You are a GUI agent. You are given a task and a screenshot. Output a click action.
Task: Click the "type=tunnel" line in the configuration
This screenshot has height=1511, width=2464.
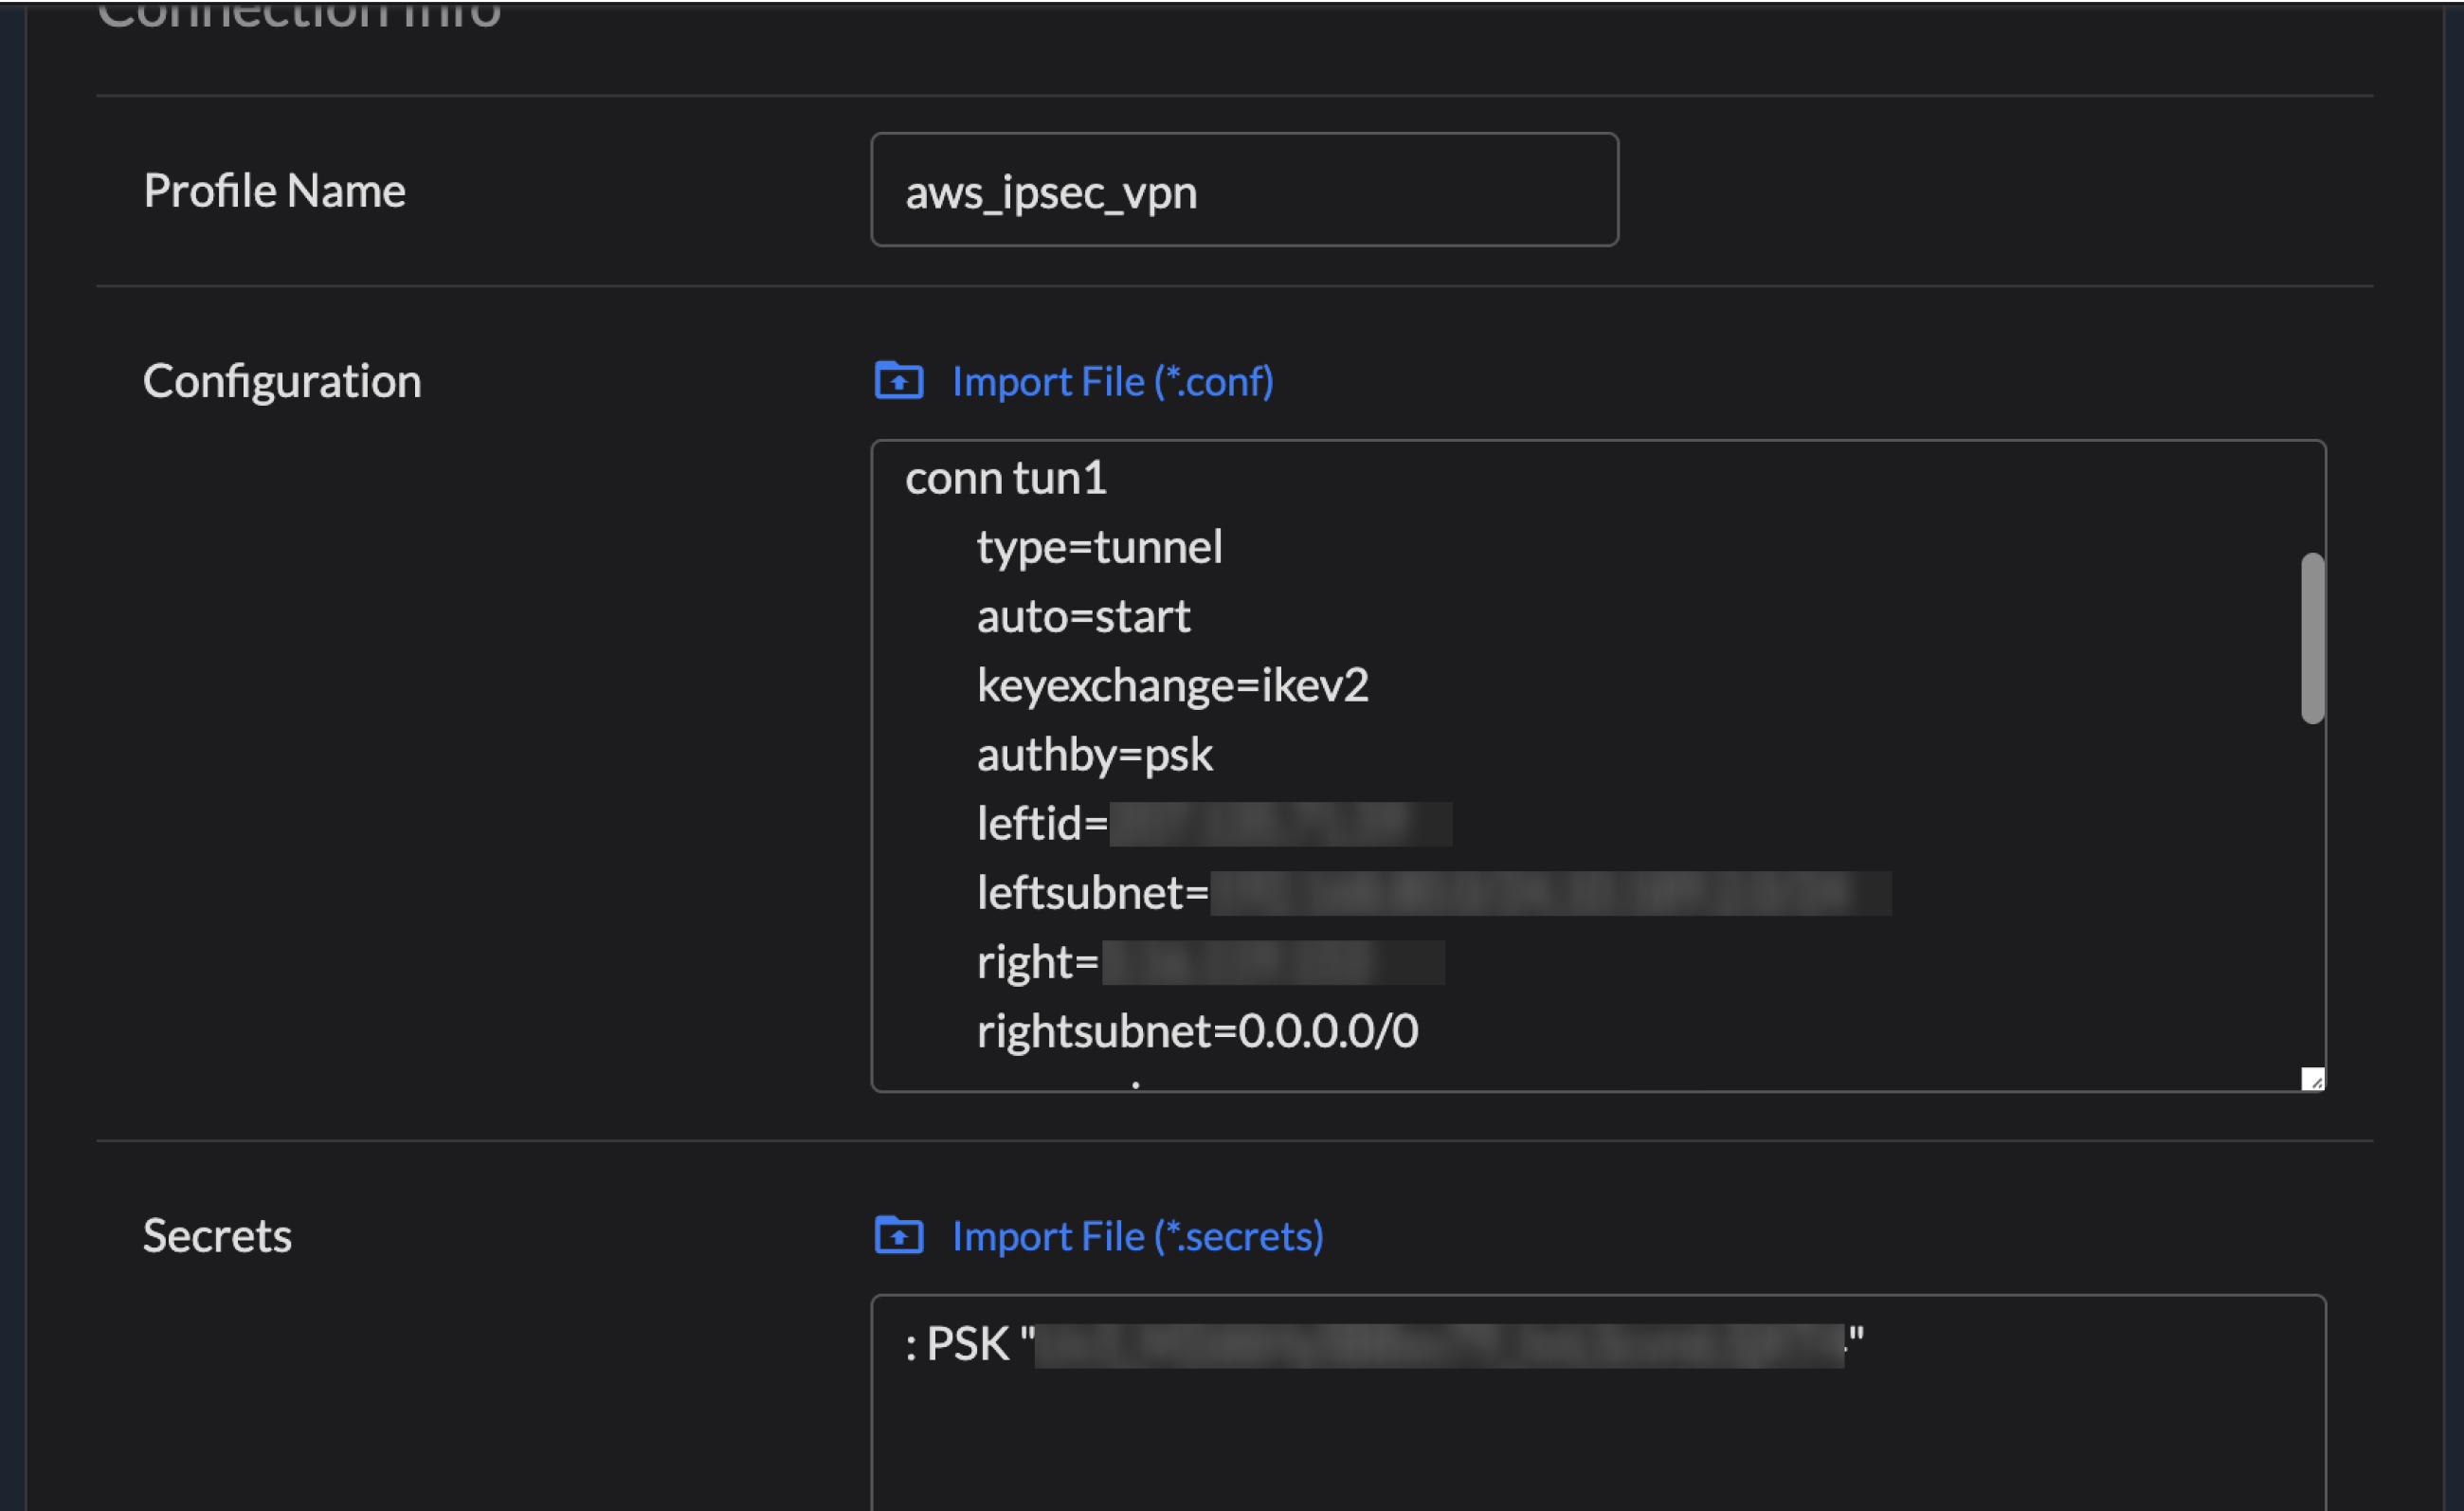coord(1098,547)
